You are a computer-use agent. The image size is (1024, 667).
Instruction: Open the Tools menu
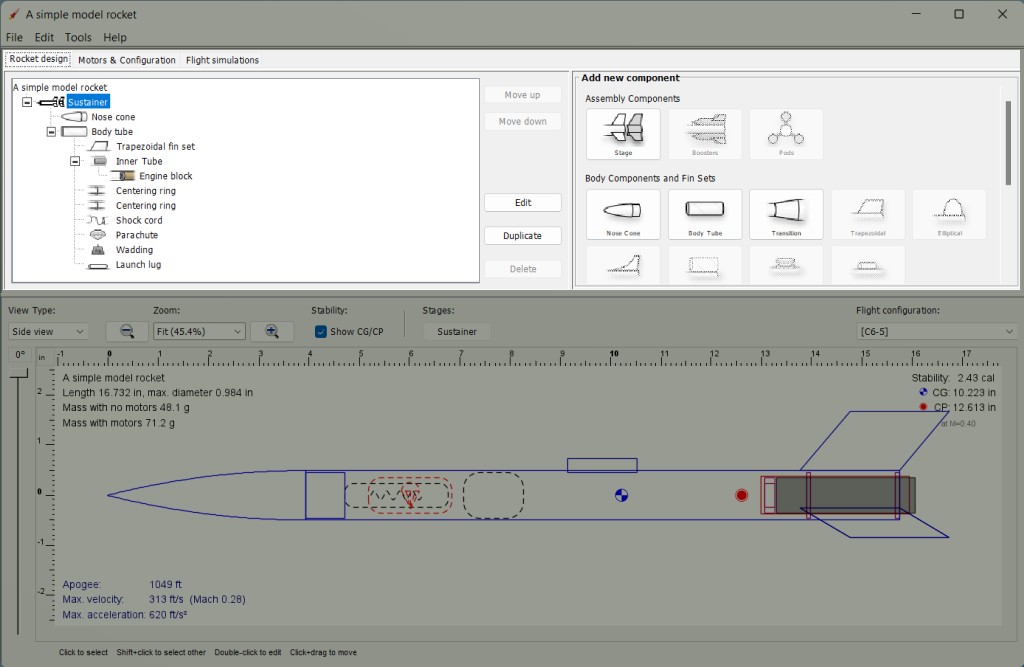78,37
